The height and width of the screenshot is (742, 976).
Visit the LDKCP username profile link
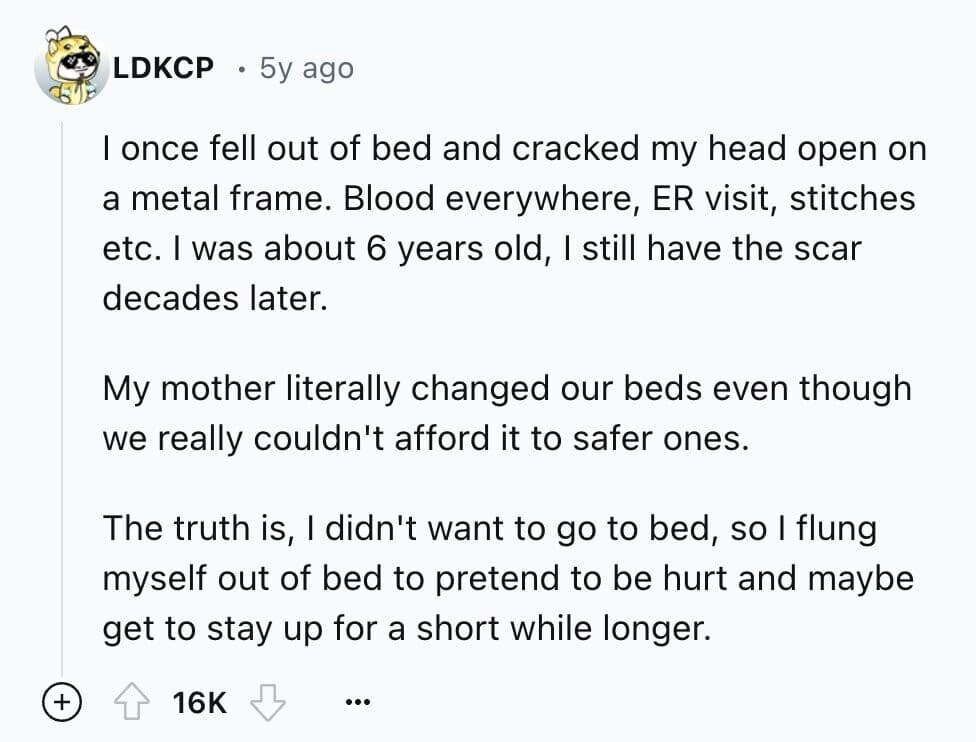pyautogui.click(x=163, y=68)
